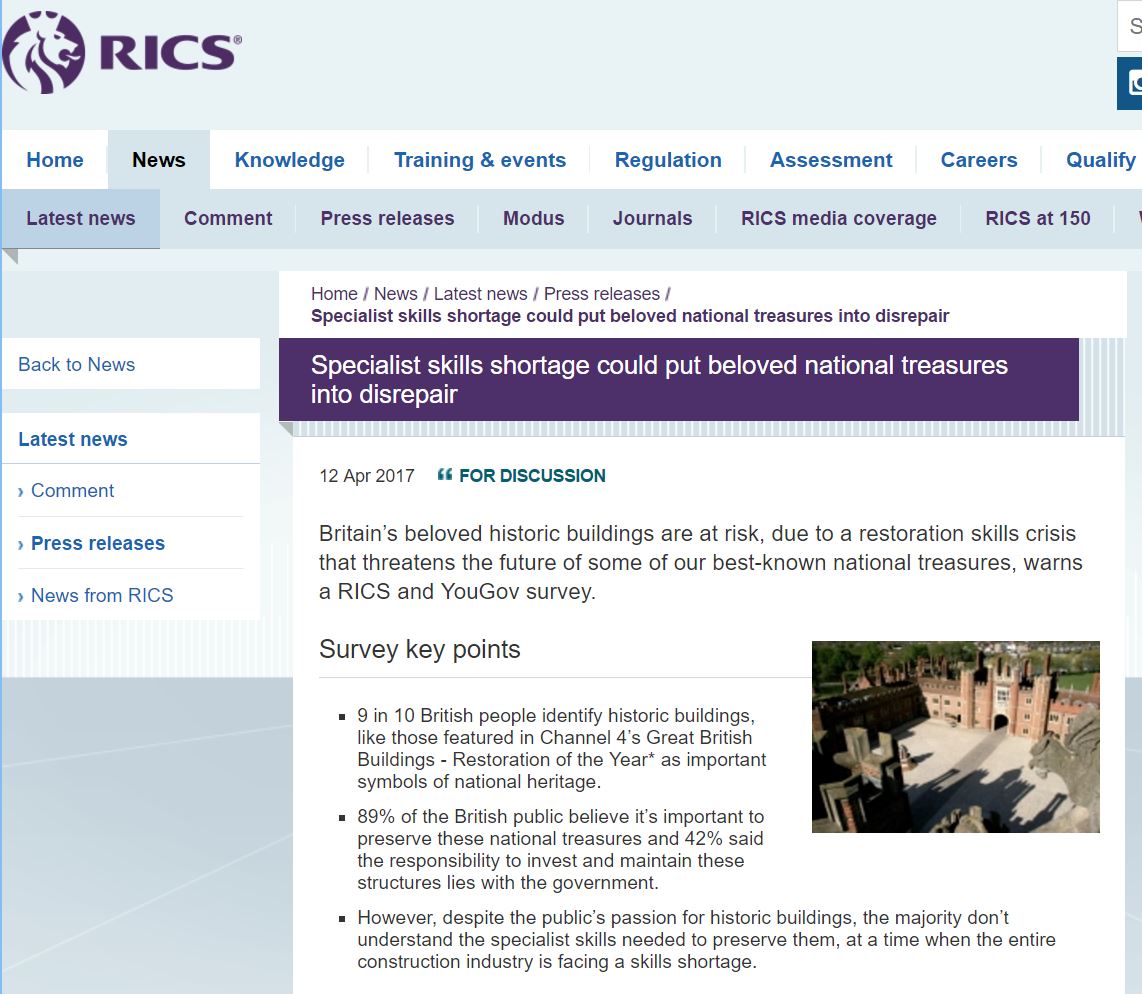Open the Home main navigation tab

(55, 159)
